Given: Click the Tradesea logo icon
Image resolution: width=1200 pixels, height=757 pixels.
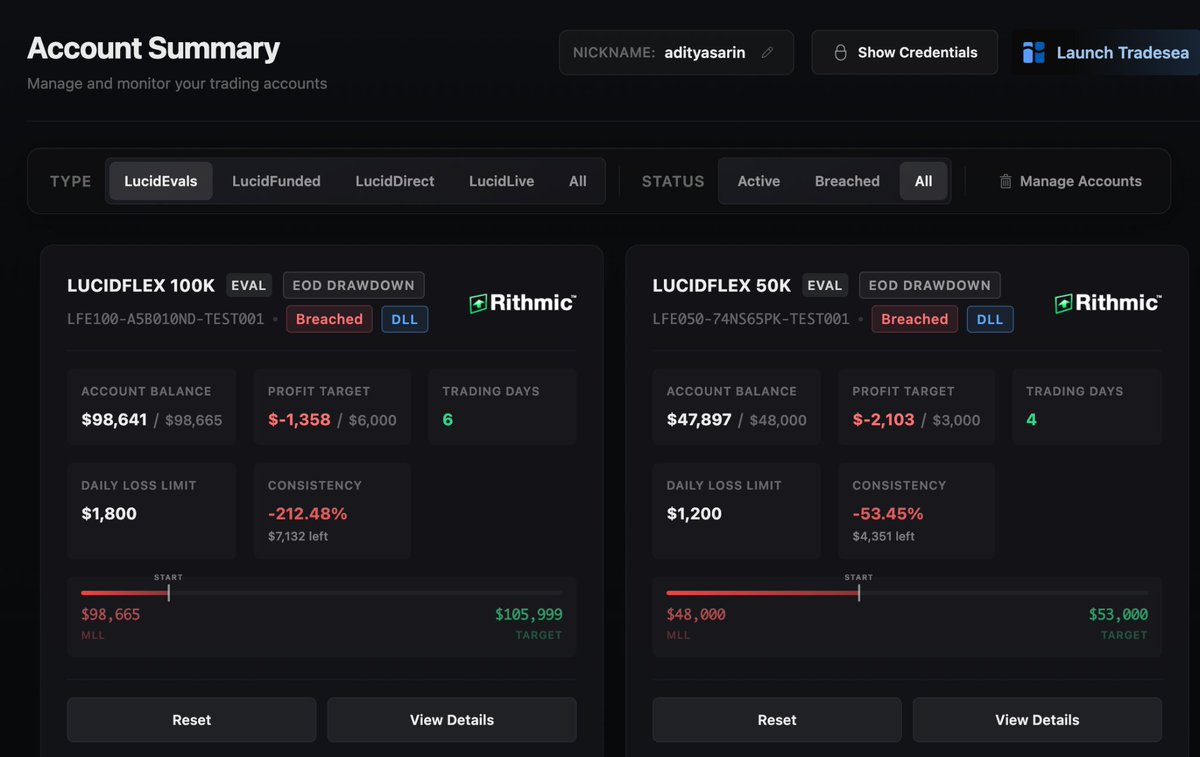Looking at the screenshot, I should coord(1033,52).
